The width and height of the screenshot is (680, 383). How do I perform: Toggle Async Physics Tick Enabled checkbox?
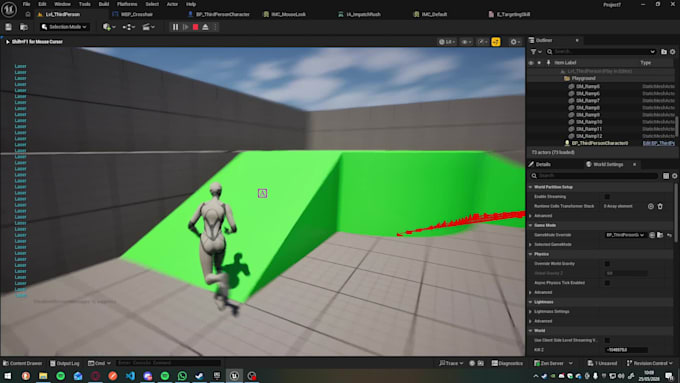tap(607, 282)
